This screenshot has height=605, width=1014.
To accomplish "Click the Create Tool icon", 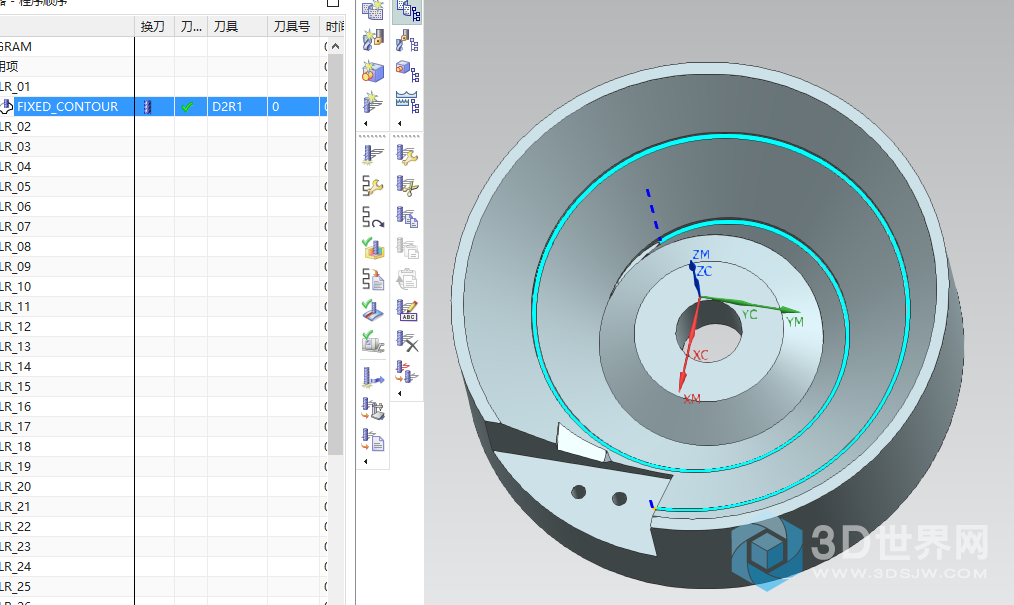I will pyautogui.click(x=372, y=40).
